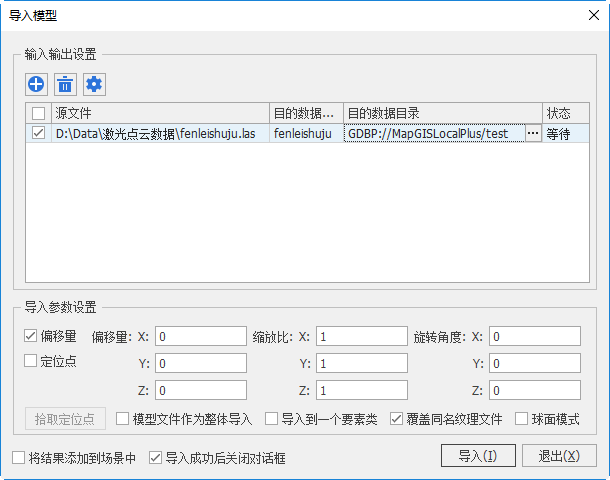The image size is (610, 480).
Task: Enable 球面模式 checkbox
Action: pyautogui.click(x=521, y=419)
